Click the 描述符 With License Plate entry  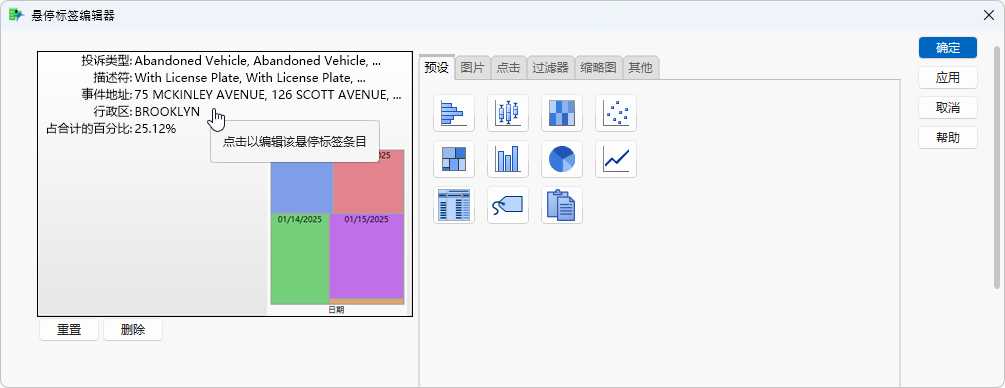[x=229, y=78]
